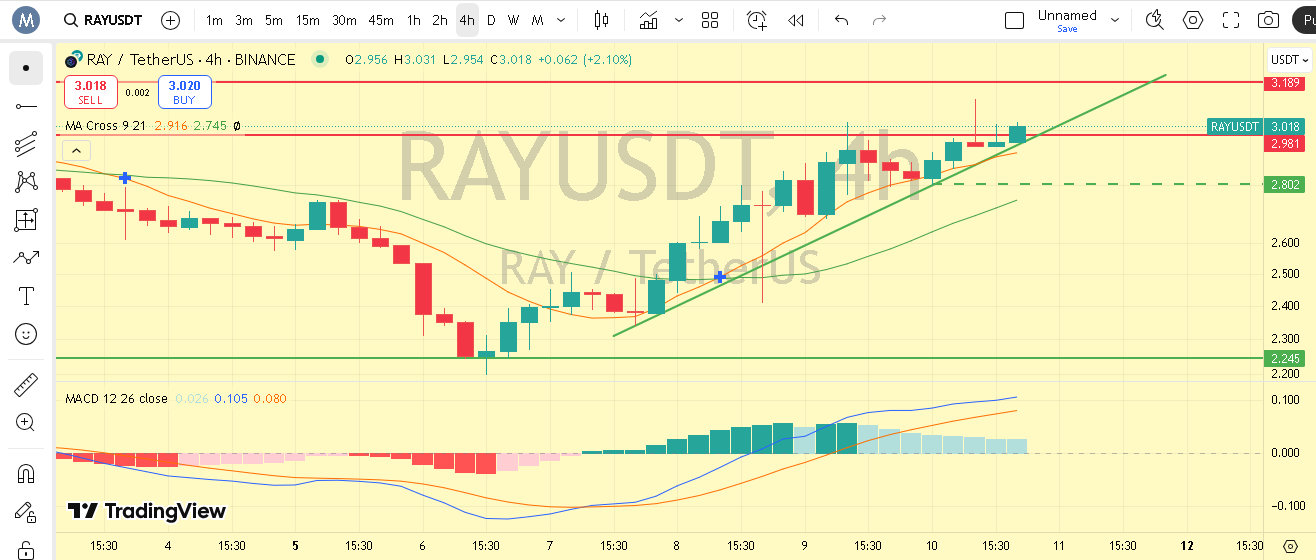The width and height of the screenshot is (1316, 560).
Task: Select the 1h interval
Action: coord(413,20)
